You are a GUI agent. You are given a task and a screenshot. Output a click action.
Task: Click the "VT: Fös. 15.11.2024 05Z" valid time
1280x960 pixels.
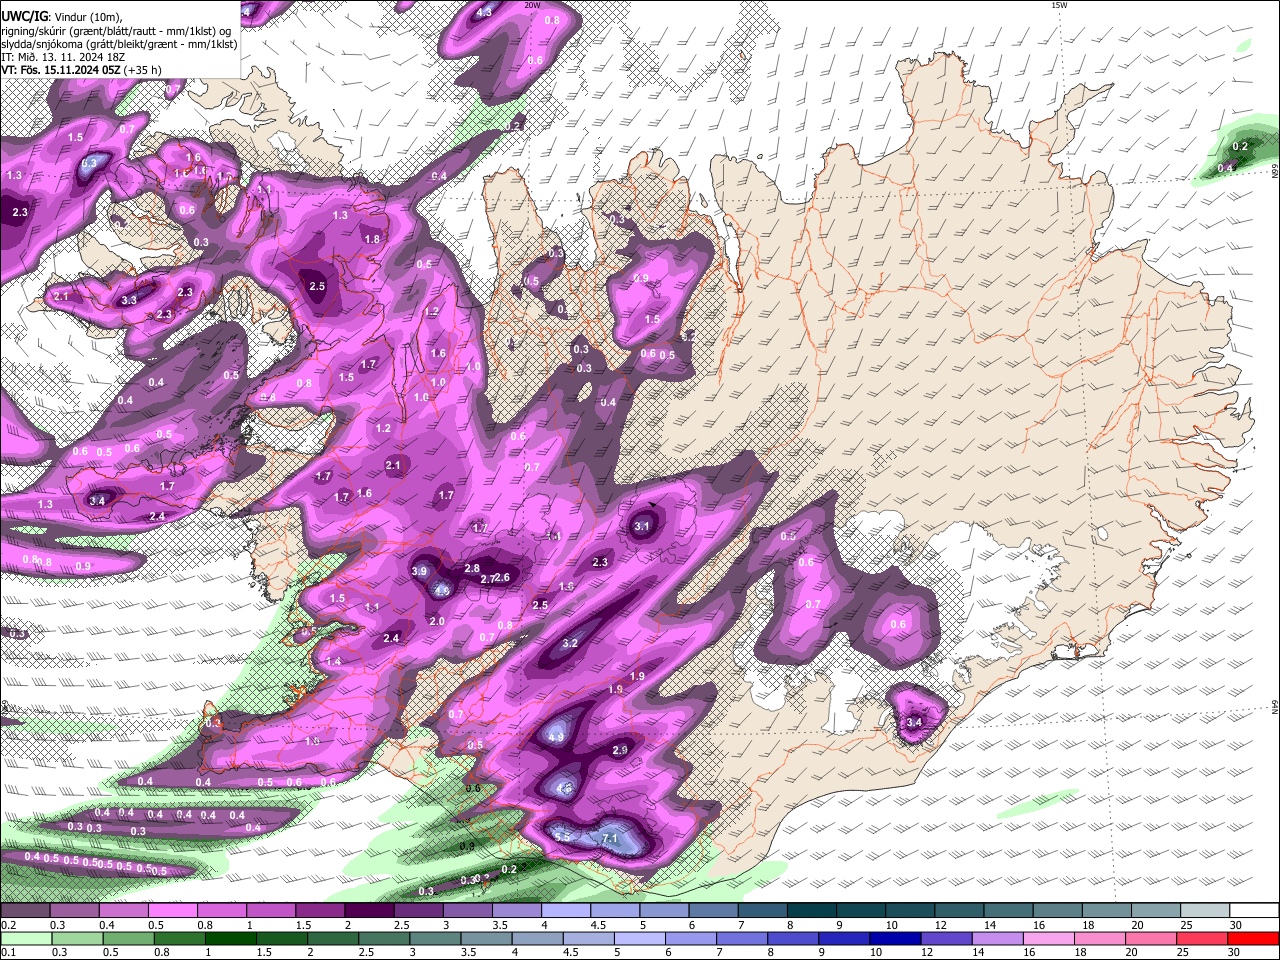61,70
